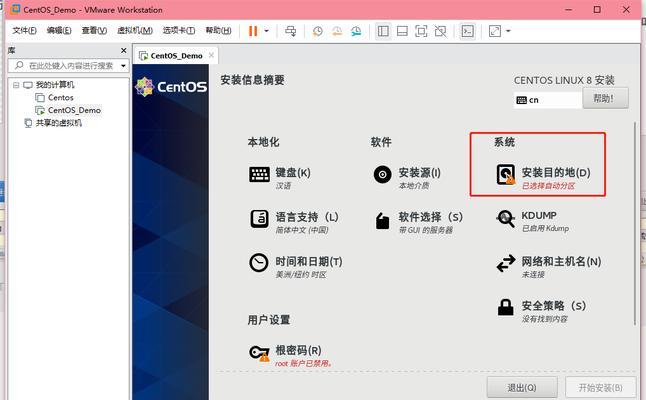The width and height of the screenshot is (646, 400).
Task: Click the library search input field
Action: [x=70, y=65]
